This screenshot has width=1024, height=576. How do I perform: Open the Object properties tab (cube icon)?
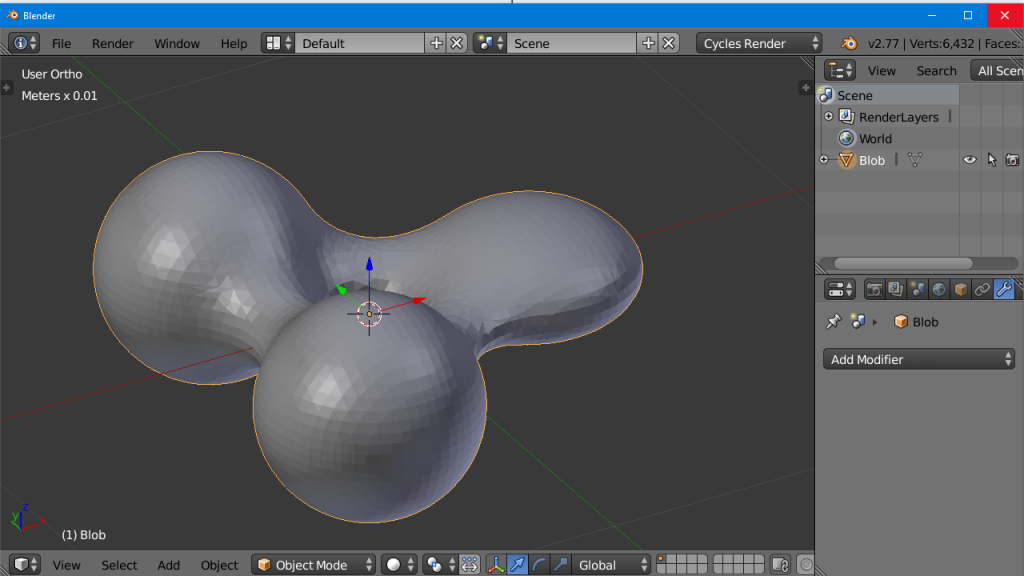click(x=961, y=289)
